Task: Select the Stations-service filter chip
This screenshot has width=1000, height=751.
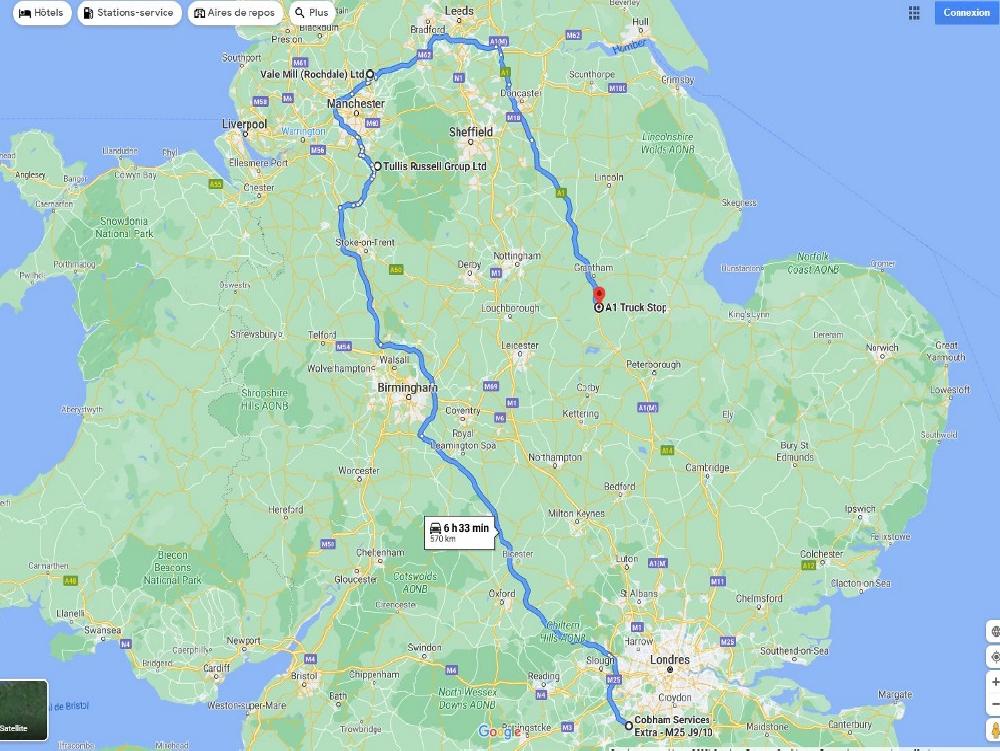Action: [x=129, y=13]
